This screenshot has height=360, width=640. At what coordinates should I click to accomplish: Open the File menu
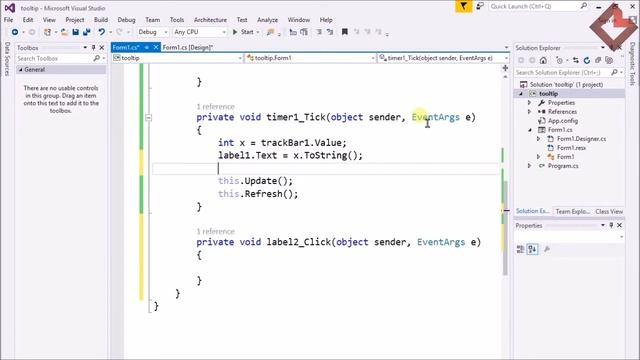click(x=8, y=20)
